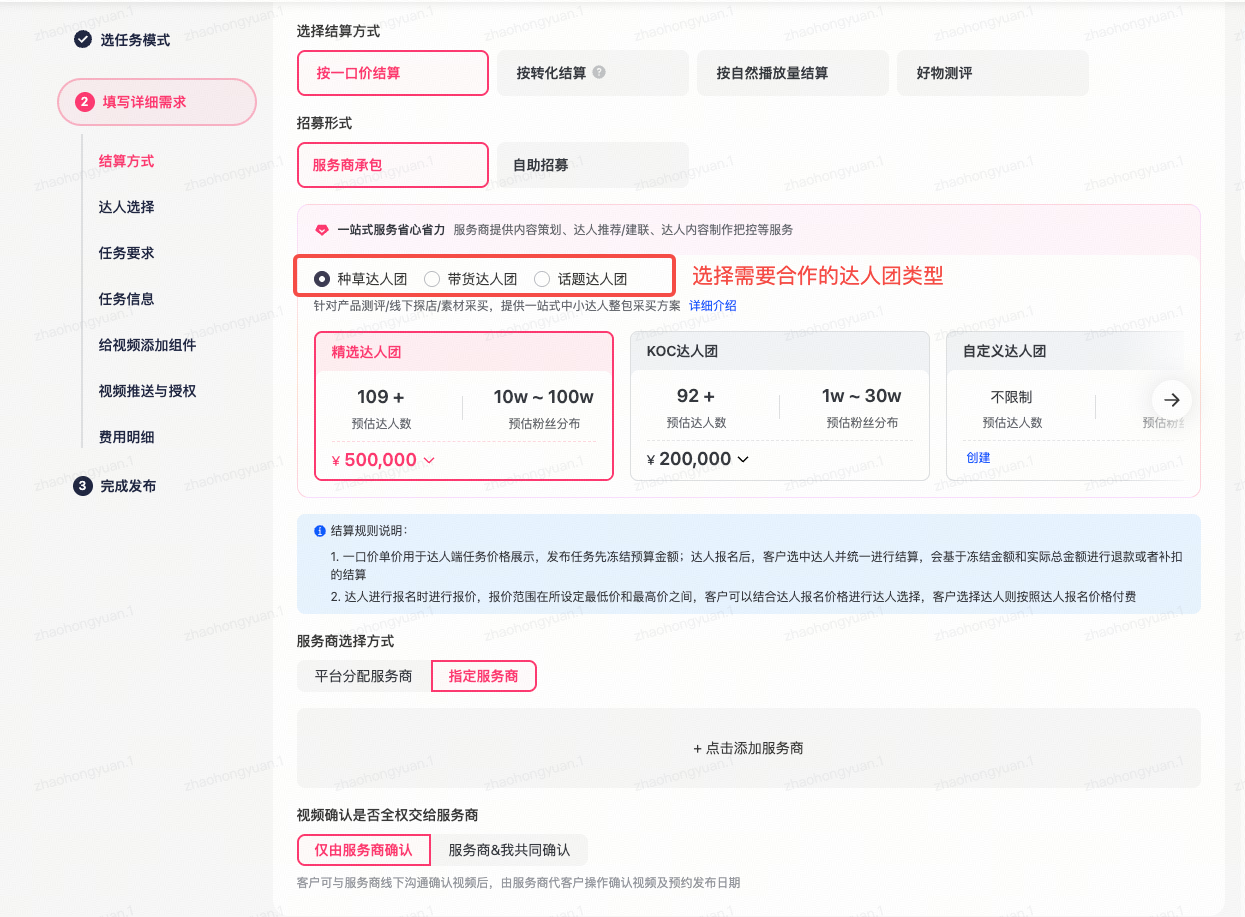
Task: Click the pink diamond icon before 一站式服务省心省力
Action: 322,230
